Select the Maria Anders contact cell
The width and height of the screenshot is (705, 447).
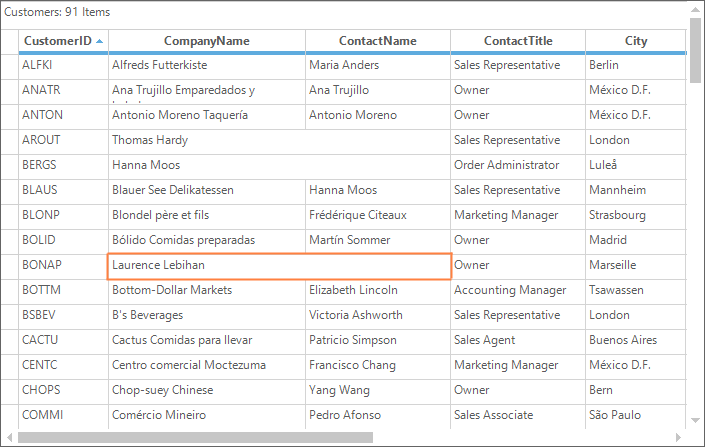[x=378, y=65]
